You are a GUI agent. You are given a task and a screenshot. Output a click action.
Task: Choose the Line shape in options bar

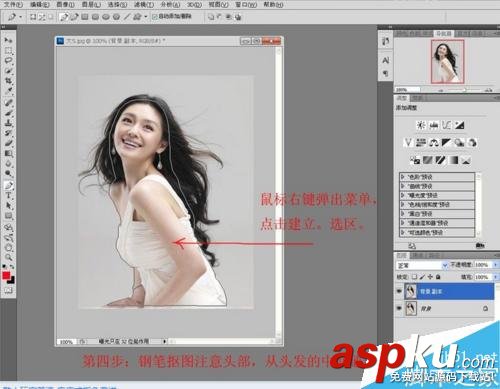coord(127,17)
